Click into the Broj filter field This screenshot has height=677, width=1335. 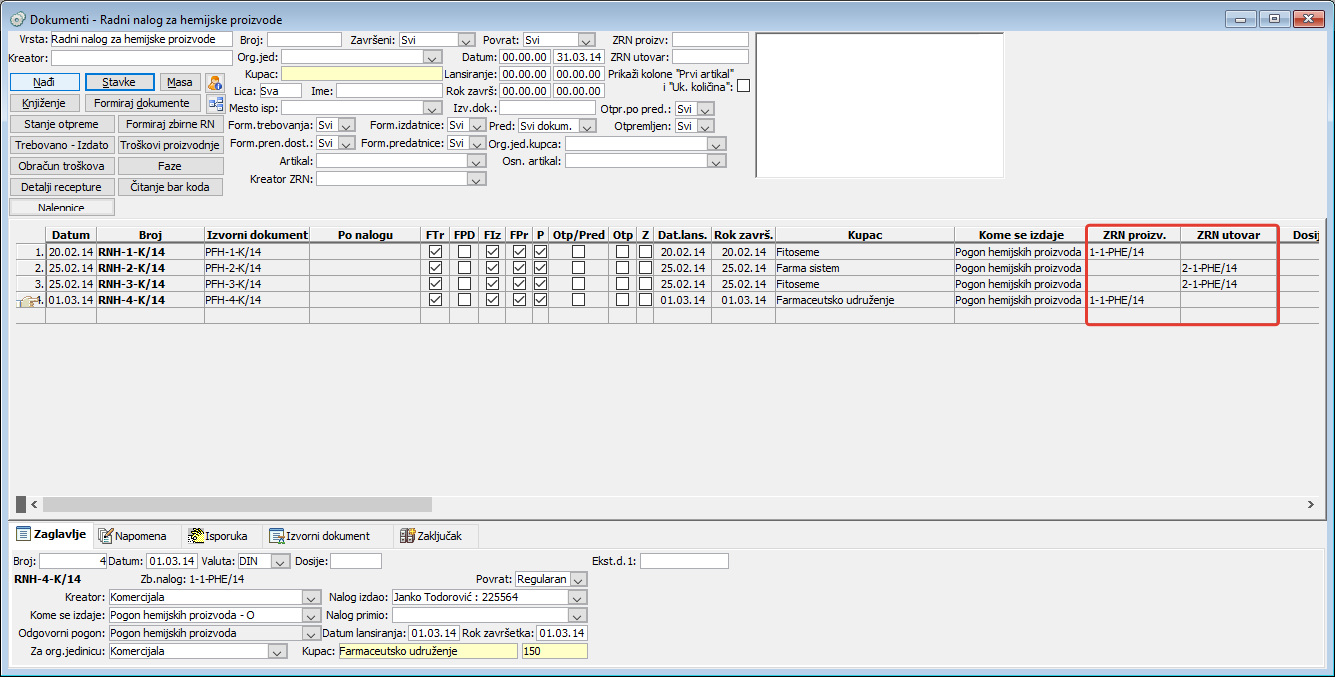(304, 39)
